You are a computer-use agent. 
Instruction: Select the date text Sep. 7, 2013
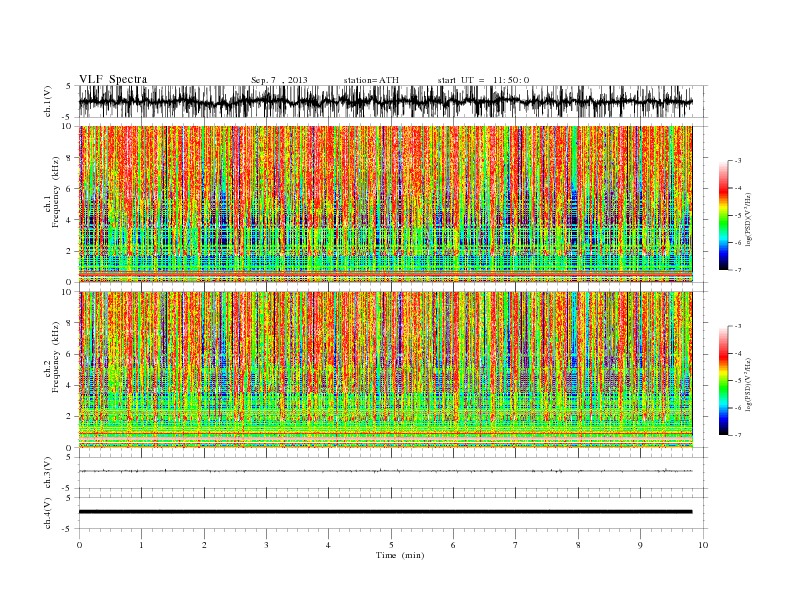279,80
